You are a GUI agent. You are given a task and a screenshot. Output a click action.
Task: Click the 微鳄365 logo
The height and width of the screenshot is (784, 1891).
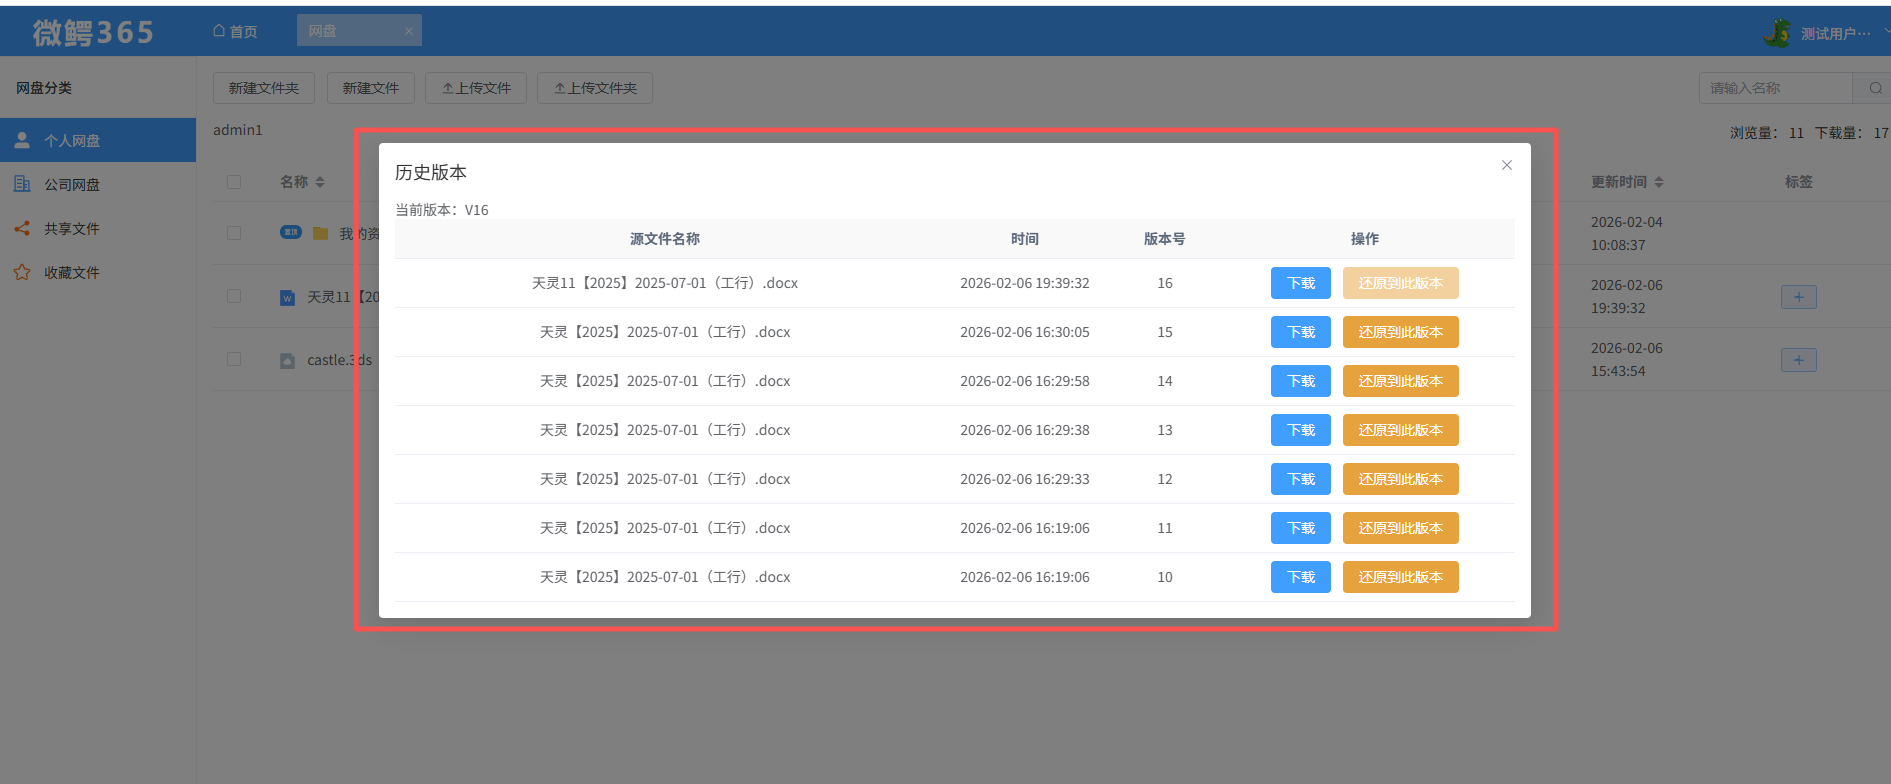[93, 33]
